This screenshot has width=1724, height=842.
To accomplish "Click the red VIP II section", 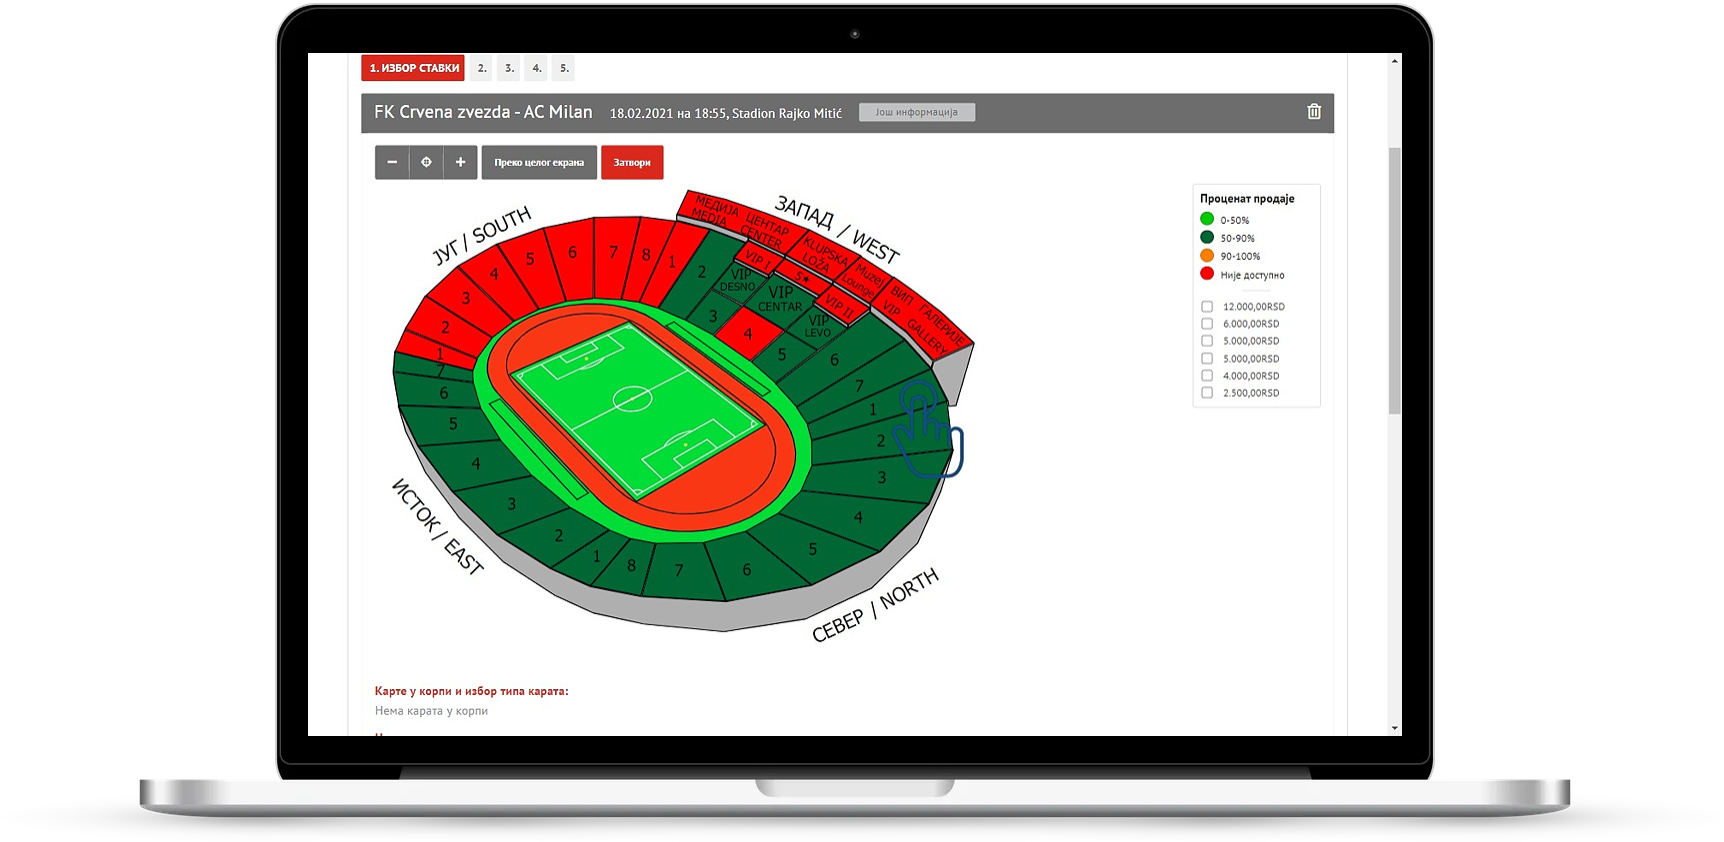I will [838, 307].
